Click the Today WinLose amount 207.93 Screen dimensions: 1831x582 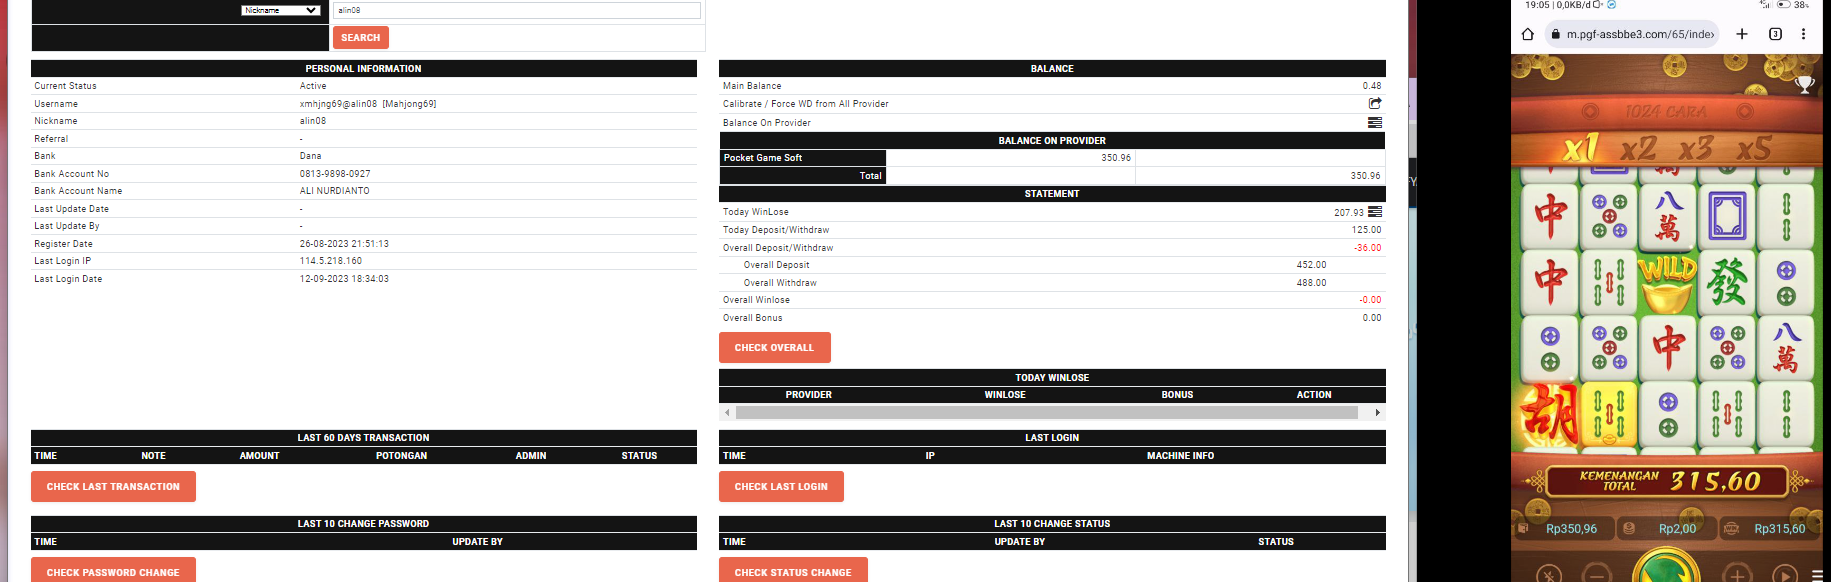click(1348, 212)
